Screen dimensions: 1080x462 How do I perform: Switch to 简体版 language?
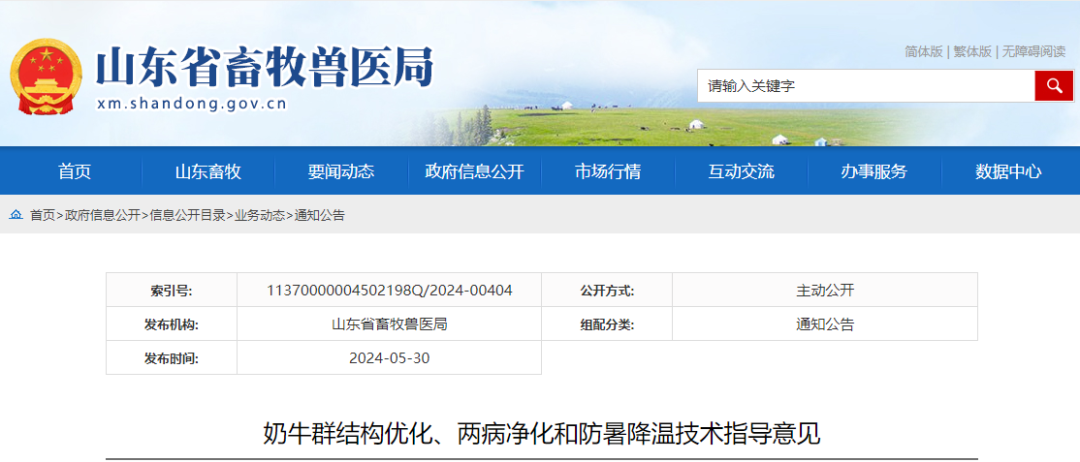point(923,52)
